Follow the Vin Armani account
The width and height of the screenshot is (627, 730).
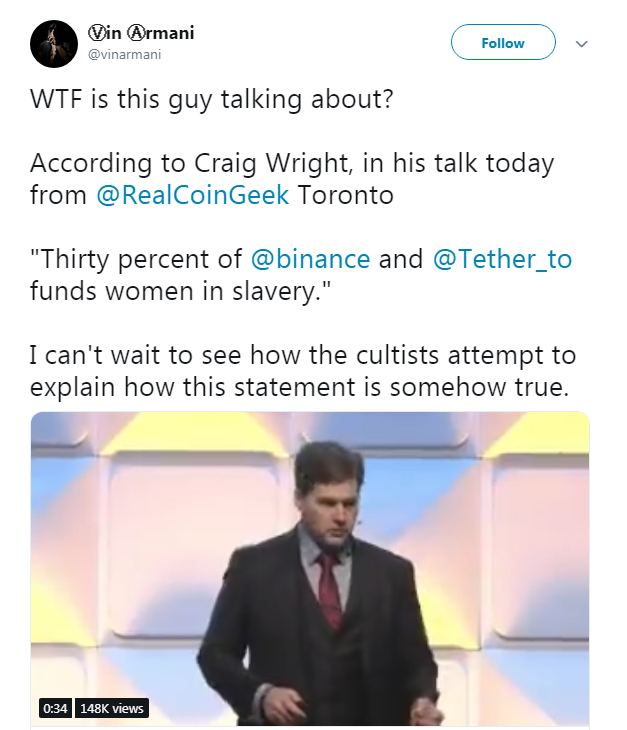(502, 43)
